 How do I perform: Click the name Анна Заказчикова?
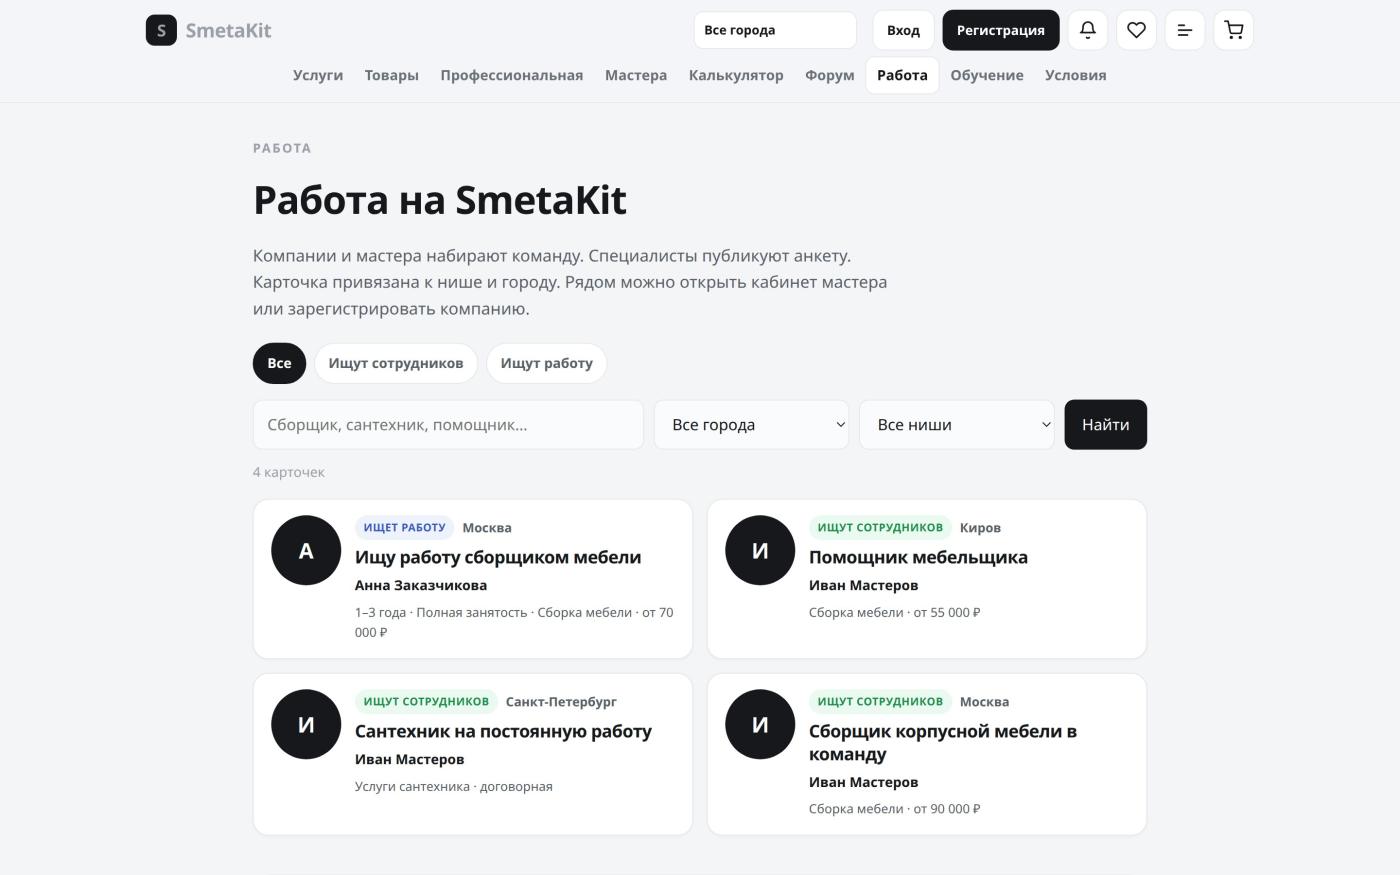[421, 585]
